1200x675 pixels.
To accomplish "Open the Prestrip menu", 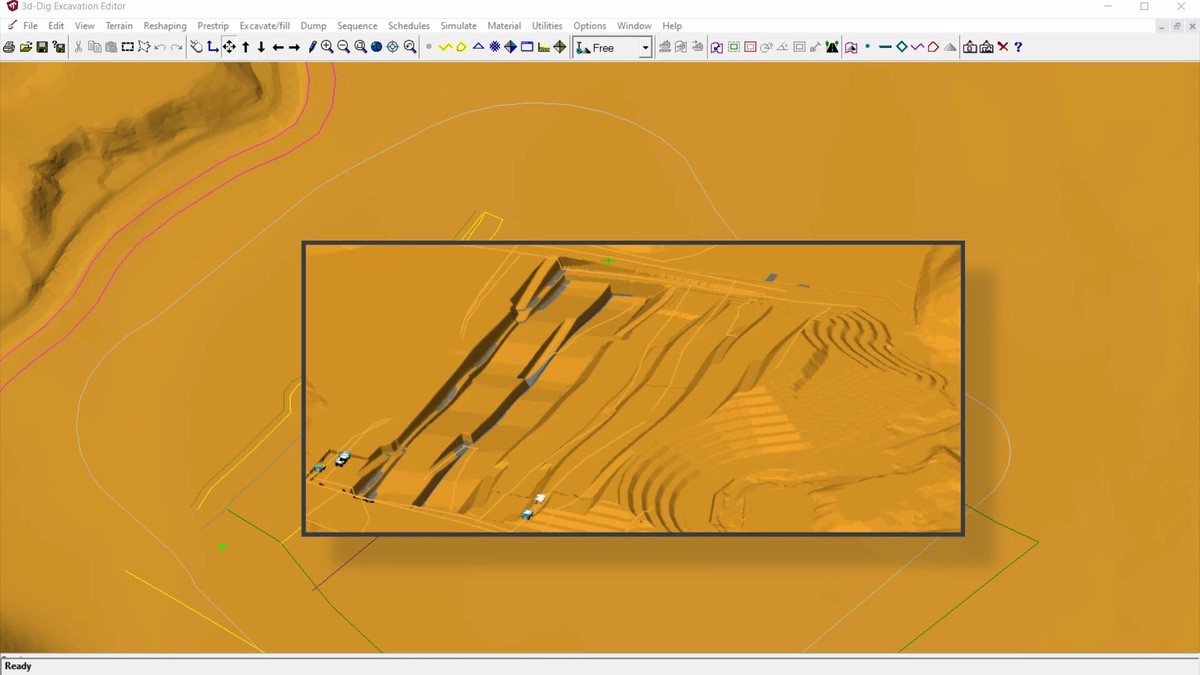I will pyautogui.click(x=213, y=26).
